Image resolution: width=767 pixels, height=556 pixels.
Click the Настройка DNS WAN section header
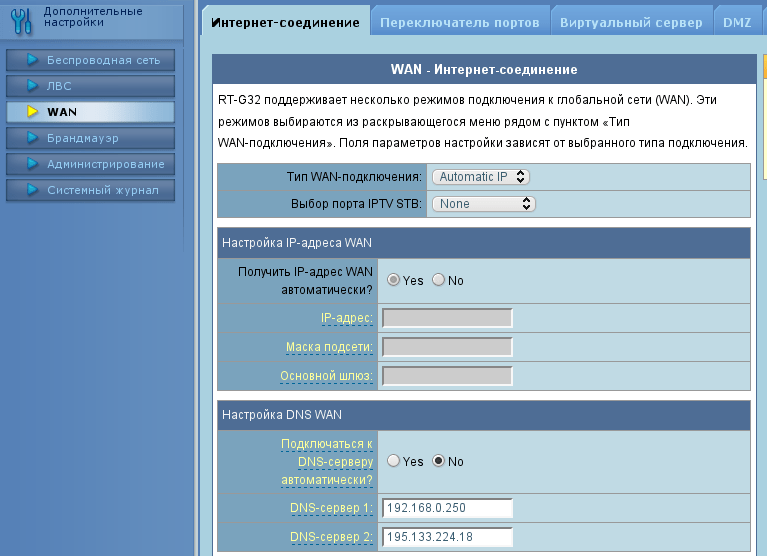click(484, 415)
